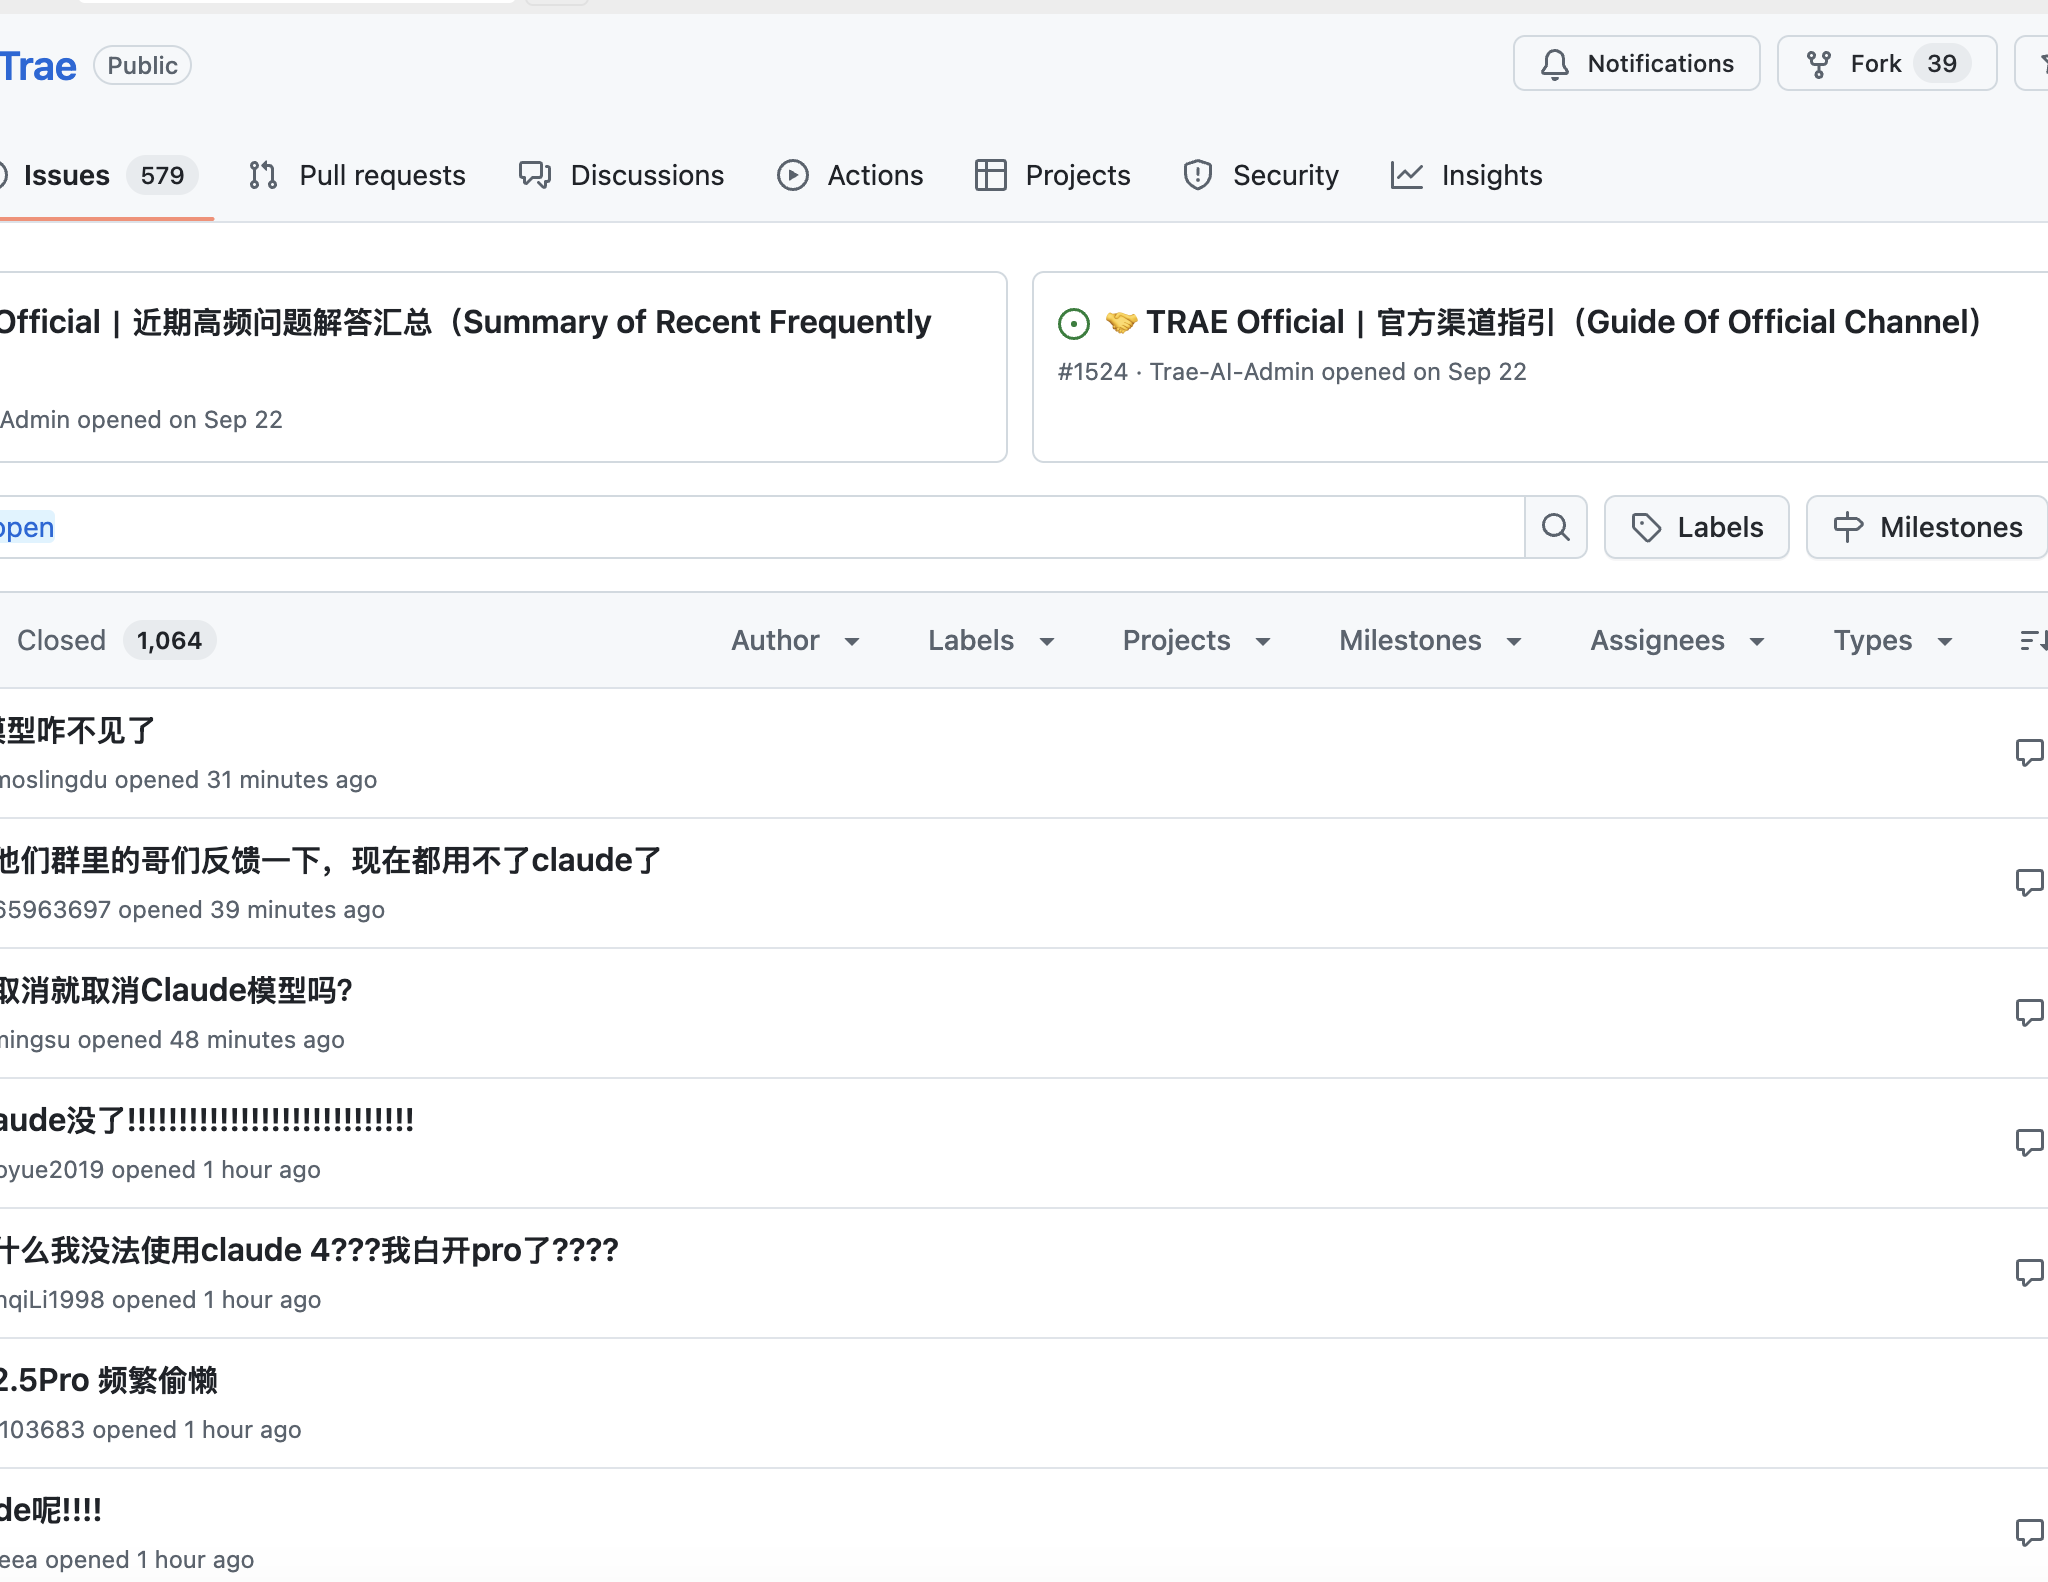Viewport: 2048px width, 1582px height.
Task: Click the sort icon at filter bar end
Action: tap(2032, 640)
